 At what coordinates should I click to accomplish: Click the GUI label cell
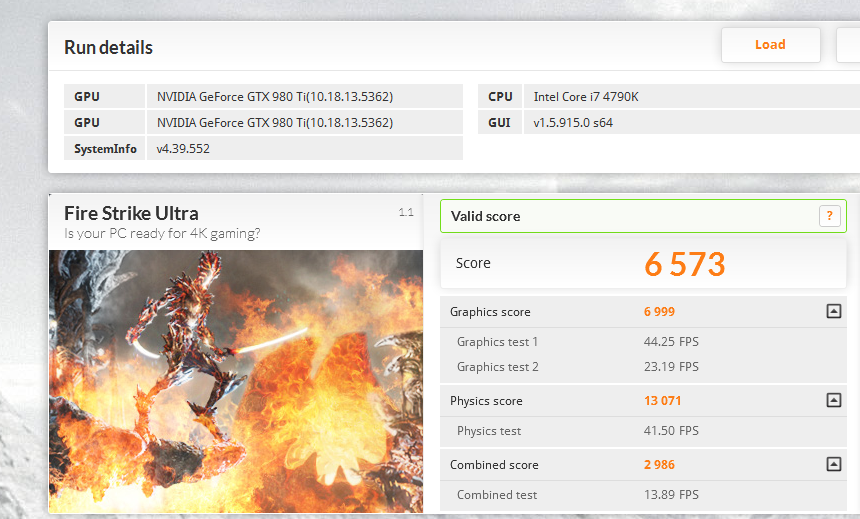(x=500, y=122)
